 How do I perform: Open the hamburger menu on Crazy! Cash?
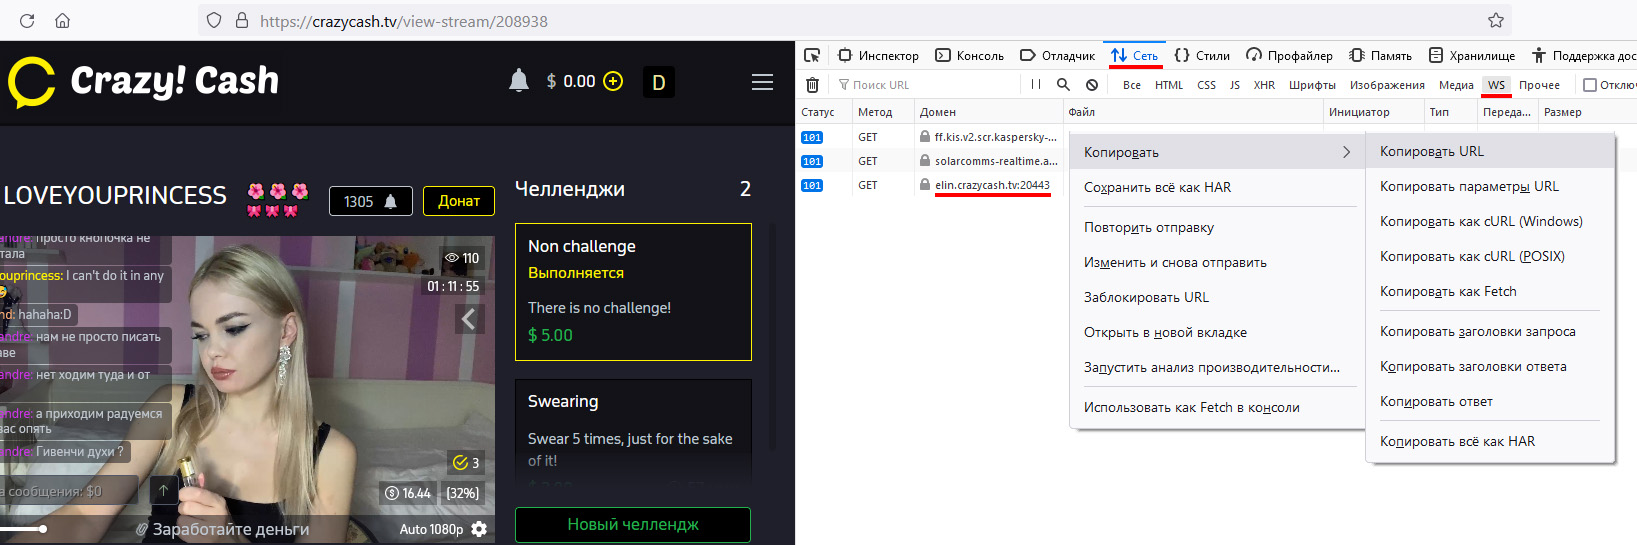coord(762,82)
